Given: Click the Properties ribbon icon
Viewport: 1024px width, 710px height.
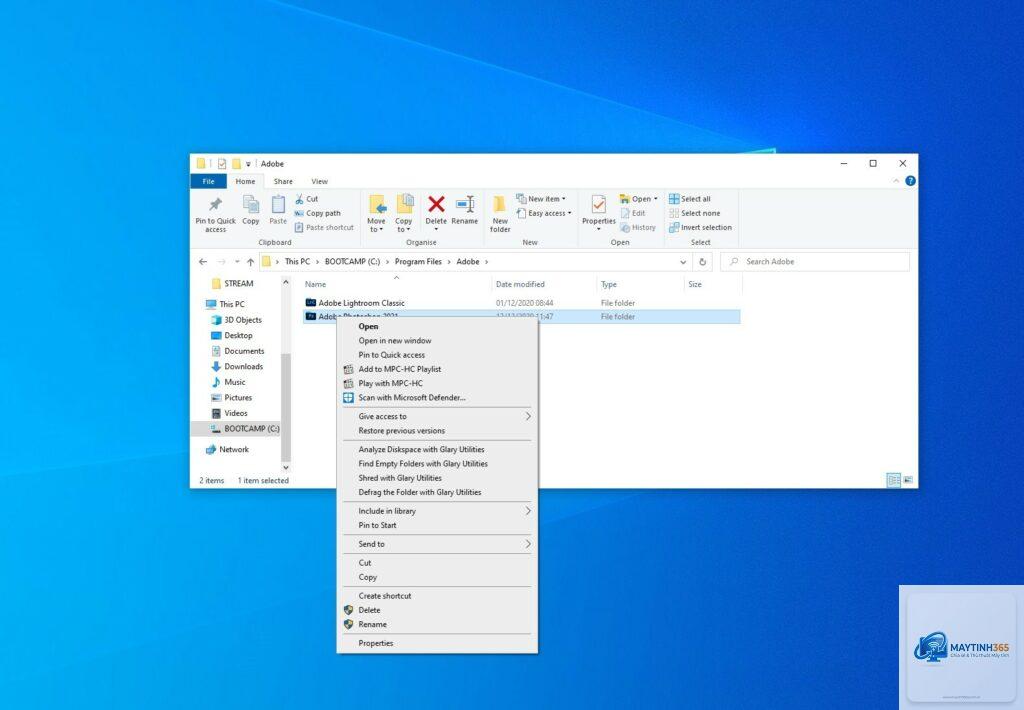Looking at the screenshot, I should (x=599, y=212).
